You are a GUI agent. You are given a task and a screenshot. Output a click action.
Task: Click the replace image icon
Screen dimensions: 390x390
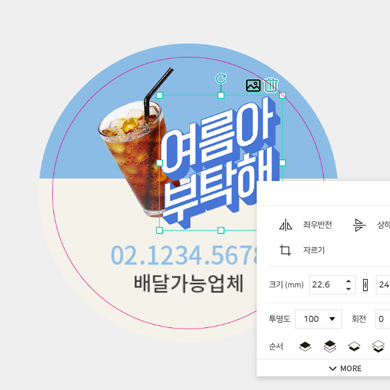(253, 86)
